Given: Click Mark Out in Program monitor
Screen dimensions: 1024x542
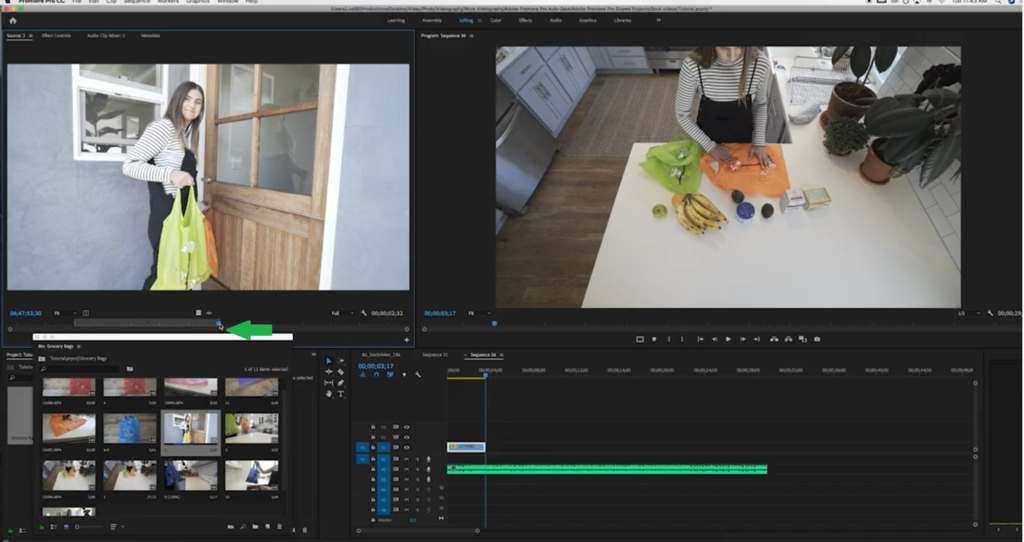Looking at the screenshot, I should pyautogui.click(x=682, y=340).
